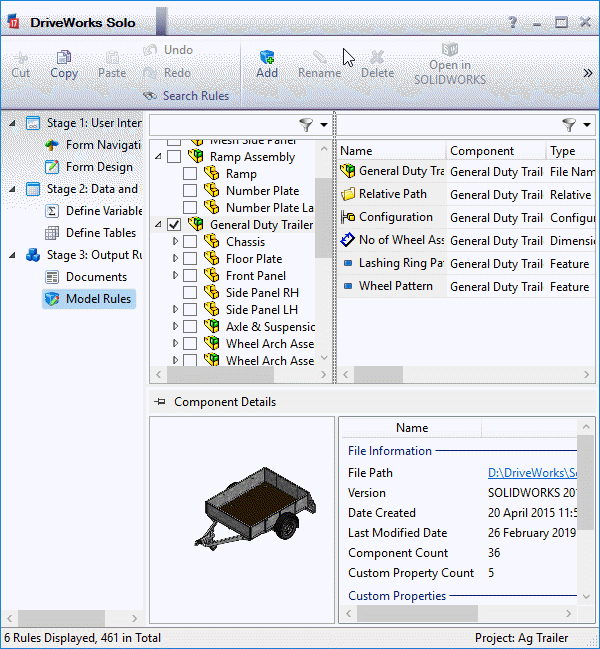Open the model tree filter dropdown arrow

[324, 125]
